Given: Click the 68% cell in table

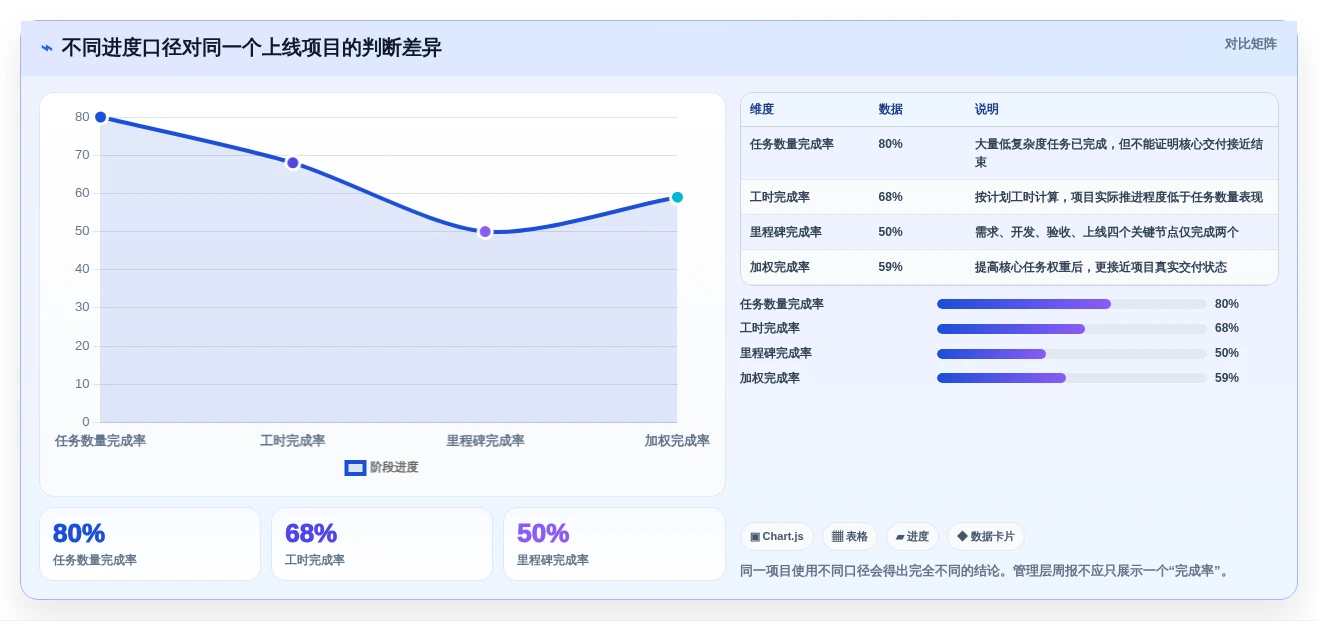Looking at the screenshot, I should pos(890,197).
